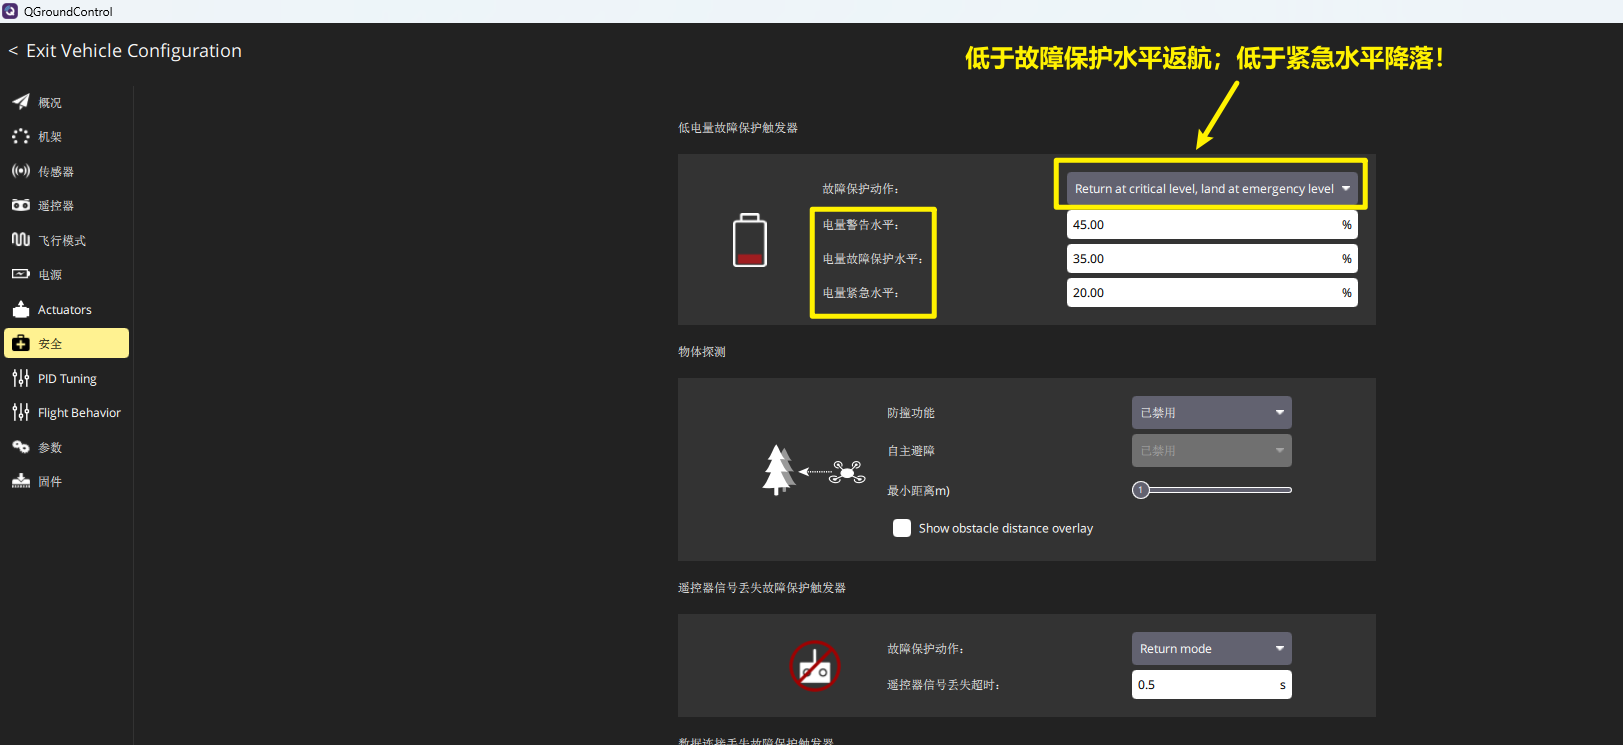1623x745 pixels.
Task: Click the RC signal loss illustration
Action: [x=815, y=666]
